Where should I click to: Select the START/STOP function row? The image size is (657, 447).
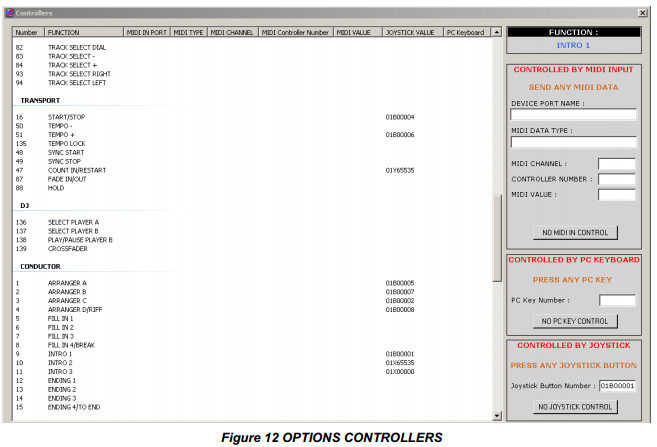tap(67, 117)
